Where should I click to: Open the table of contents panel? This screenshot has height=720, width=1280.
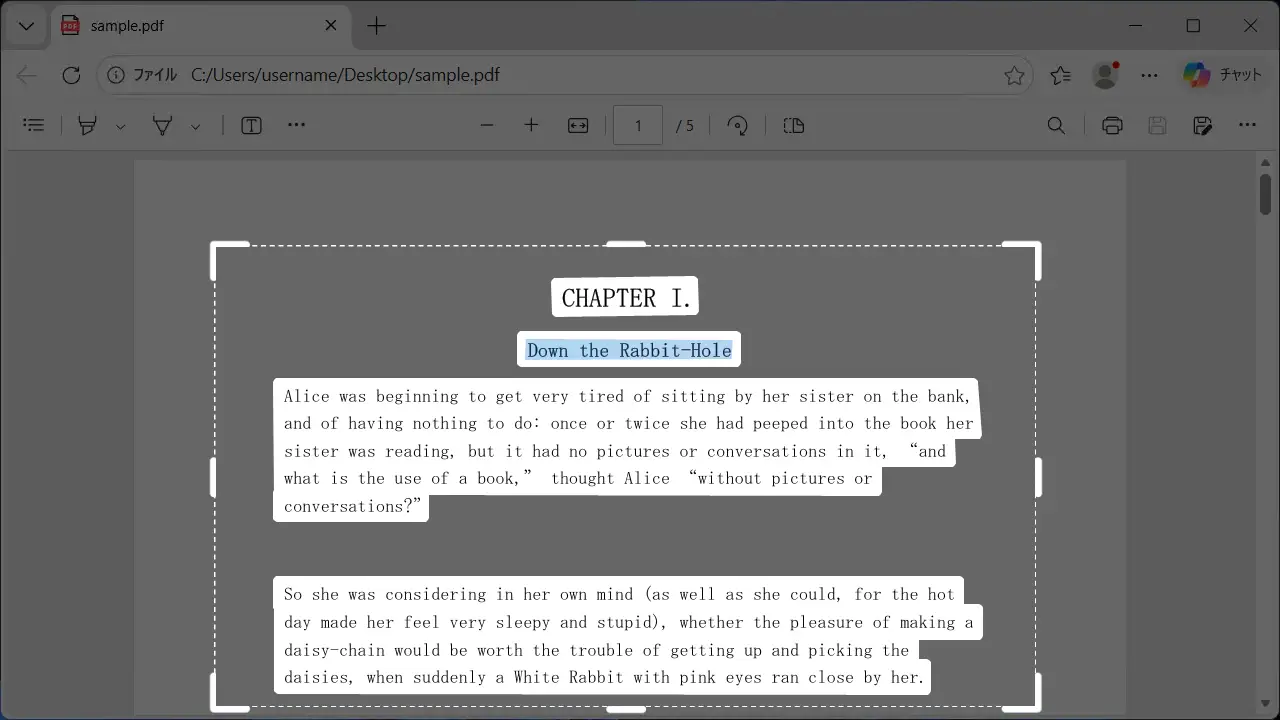(34, 125)
